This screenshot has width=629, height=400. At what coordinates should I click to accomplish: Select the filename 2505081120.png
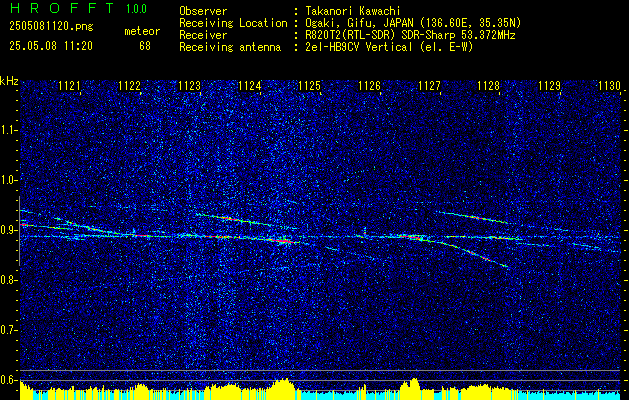click(51, 27)
